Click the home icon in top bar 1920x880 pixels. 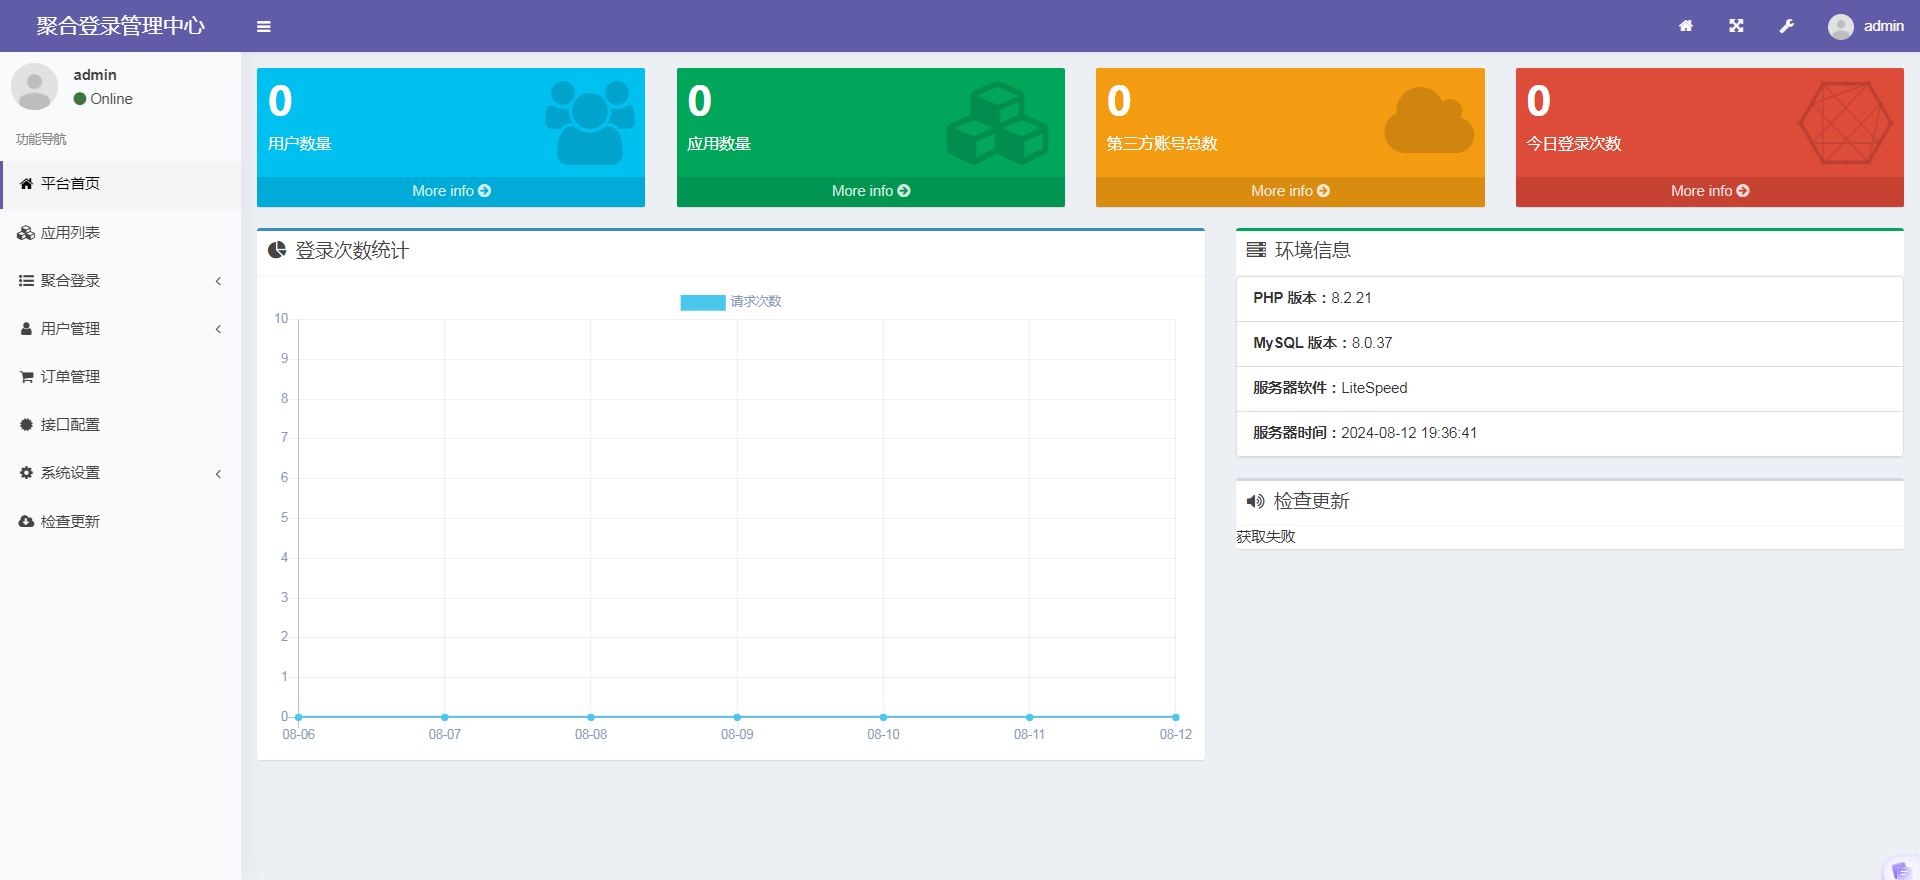[1686, 26]
